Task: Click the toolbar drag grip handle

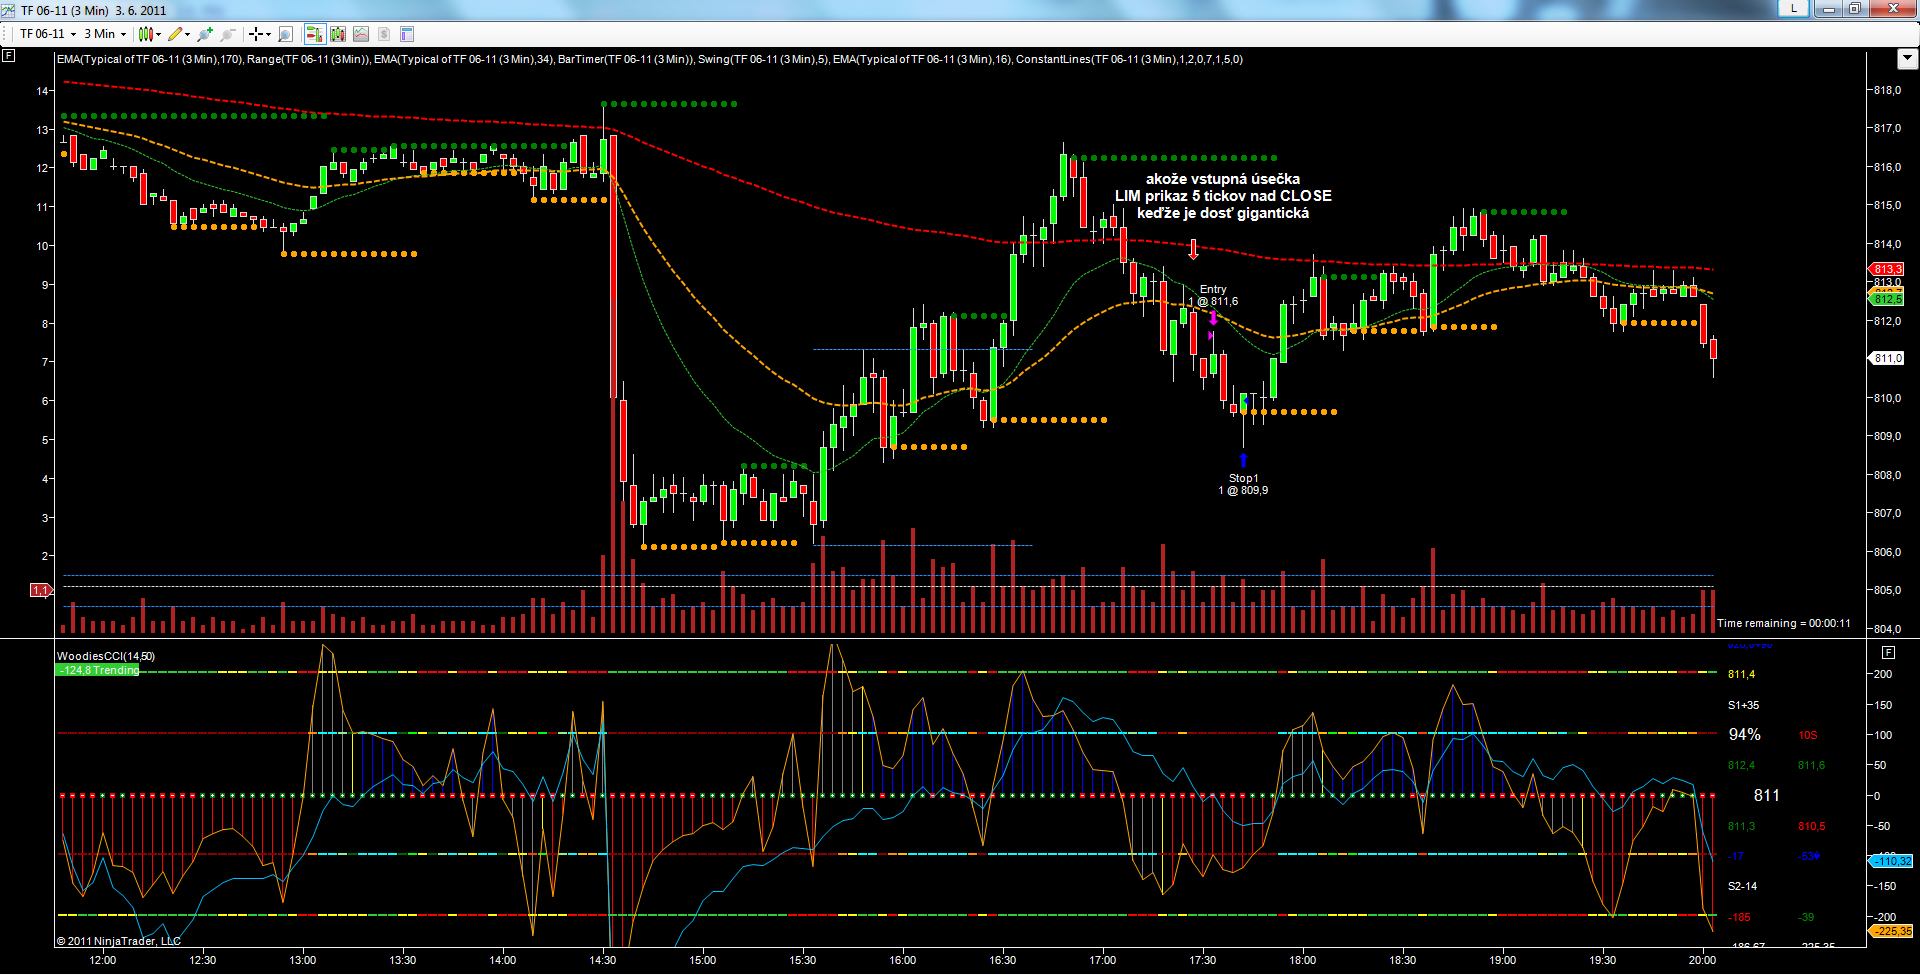Action: click(x=5, y=34)
